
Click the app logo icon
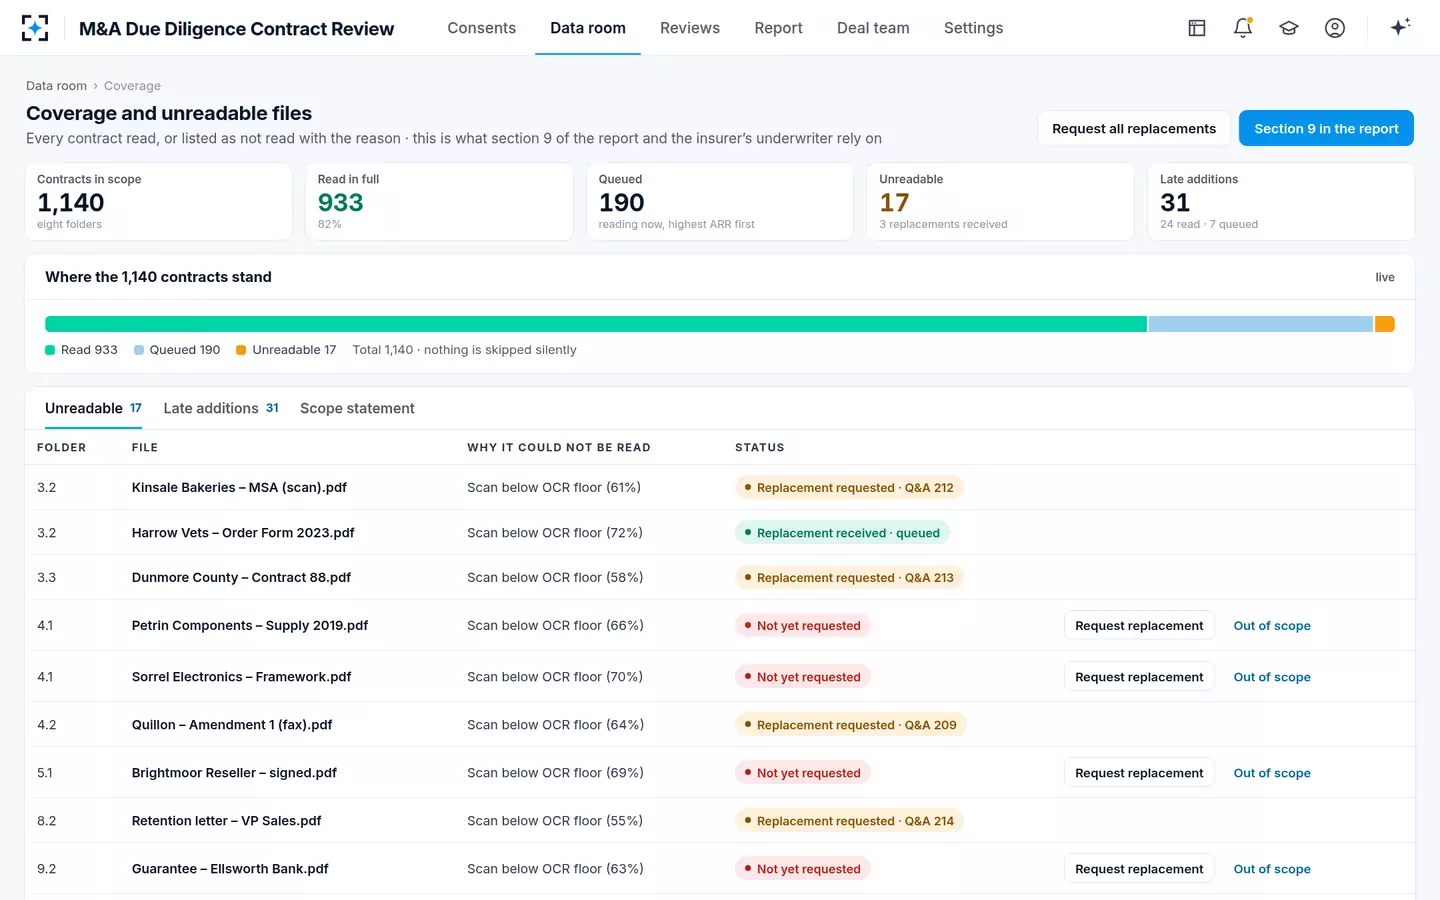(35, 28)
